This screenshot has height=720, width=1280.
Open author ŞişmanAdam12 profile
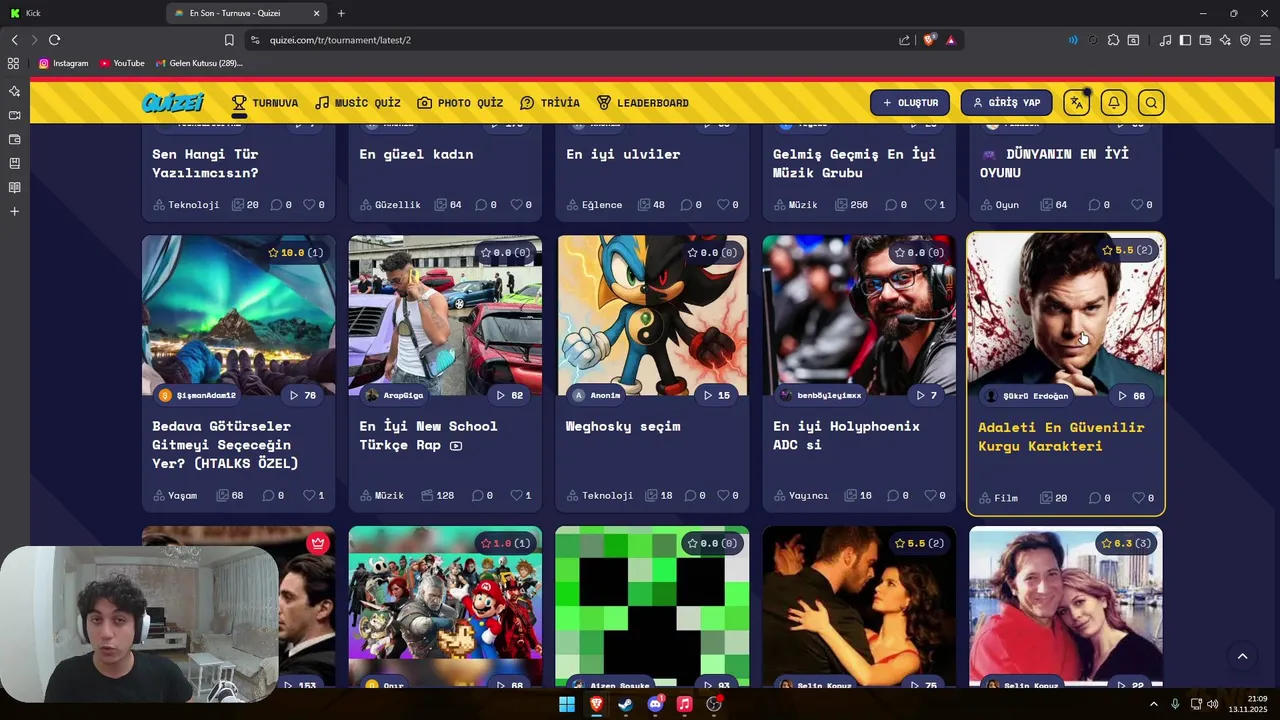198,395
